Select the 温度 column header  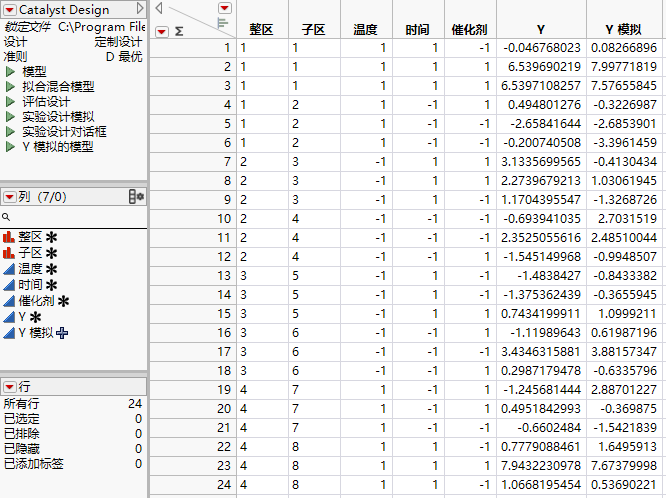point(366,29)
